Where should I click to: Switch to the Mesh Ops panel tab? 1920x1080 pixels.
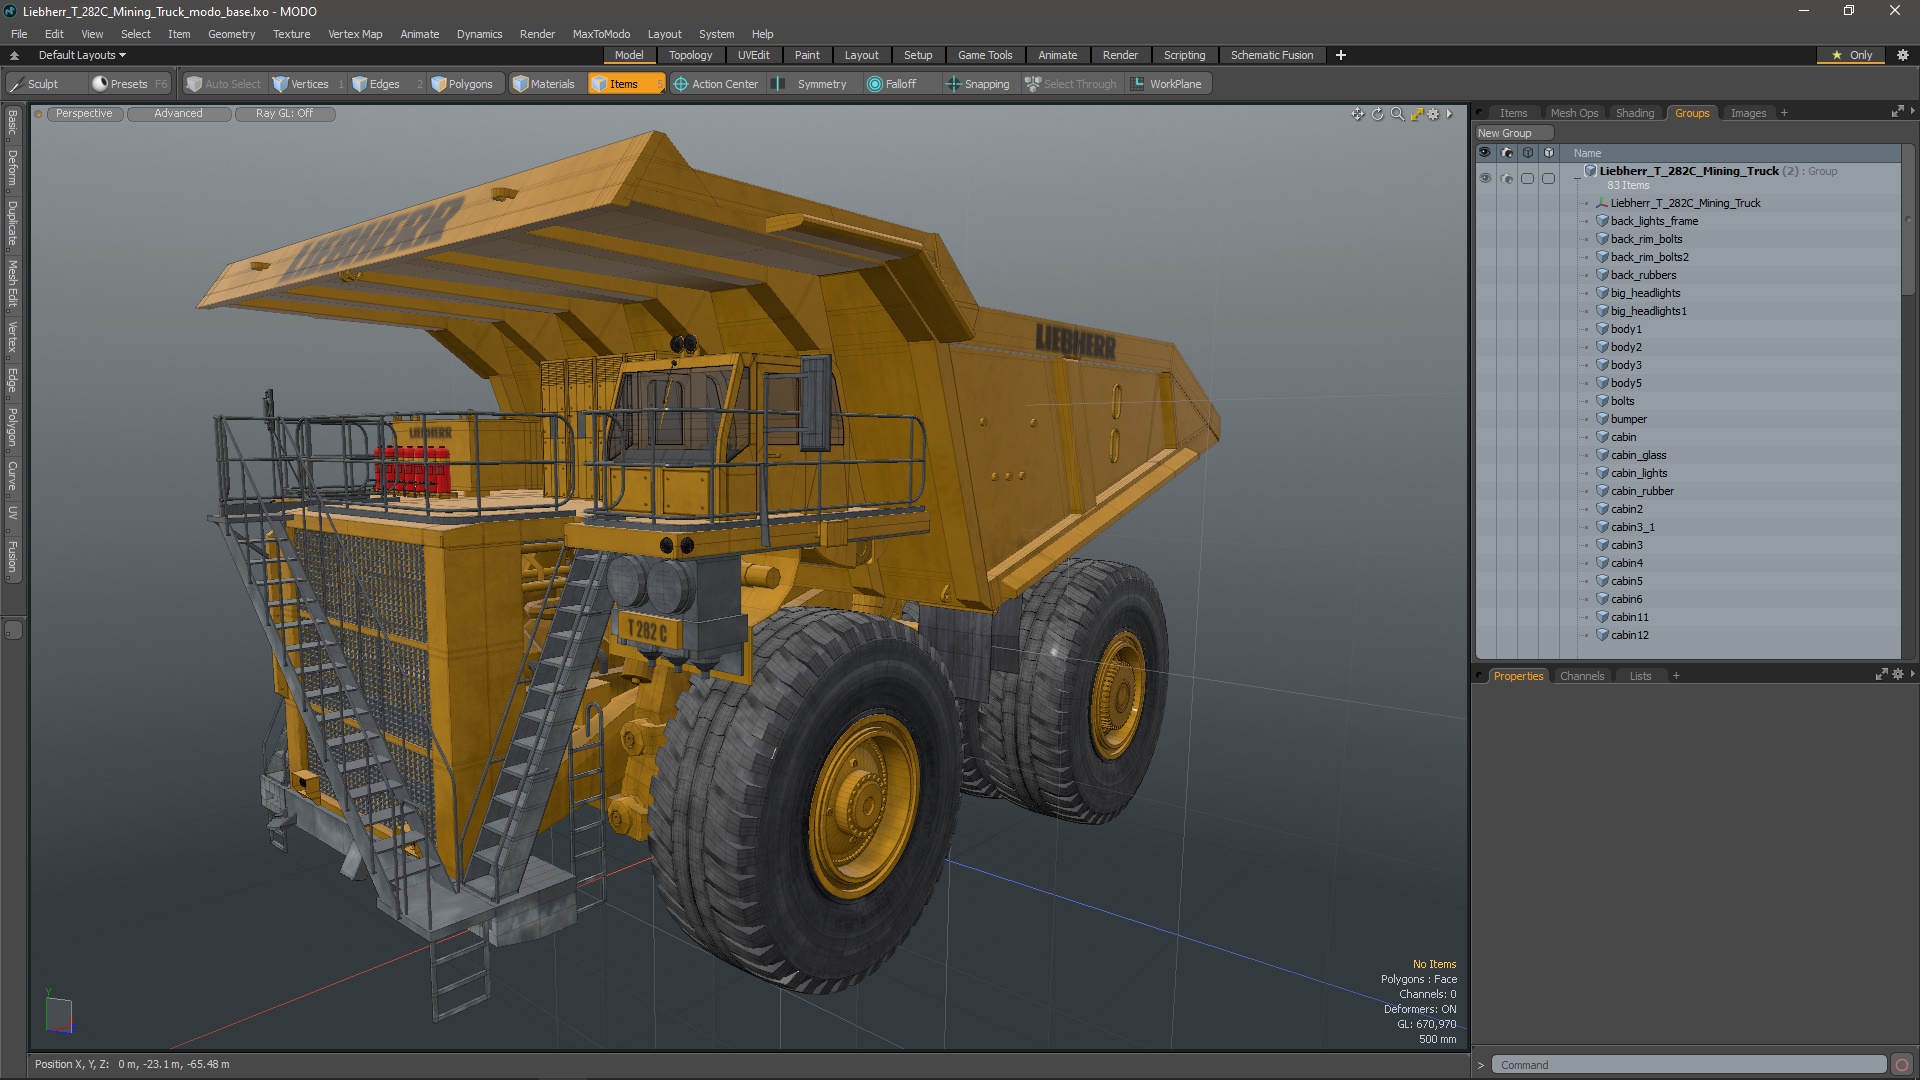[1574, 113]
